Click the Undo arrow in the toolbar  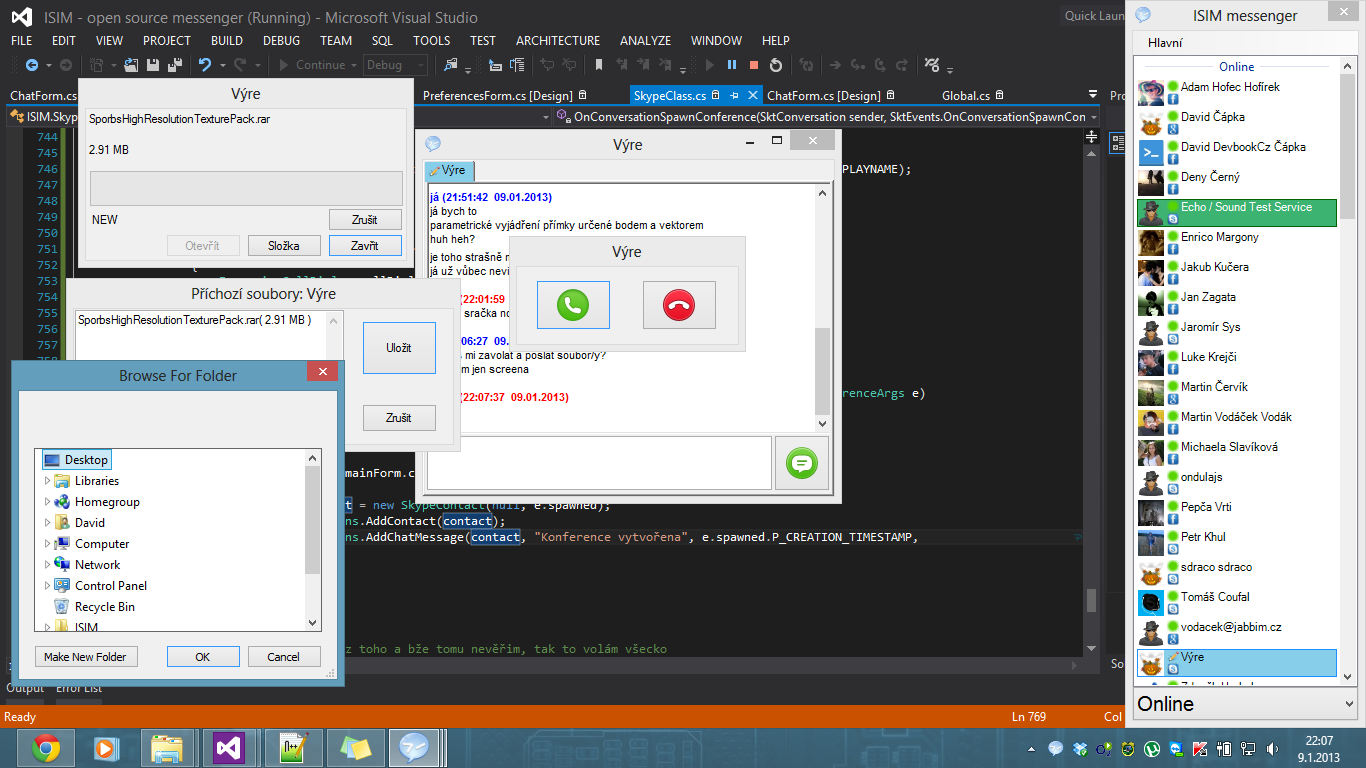point(205,65)
